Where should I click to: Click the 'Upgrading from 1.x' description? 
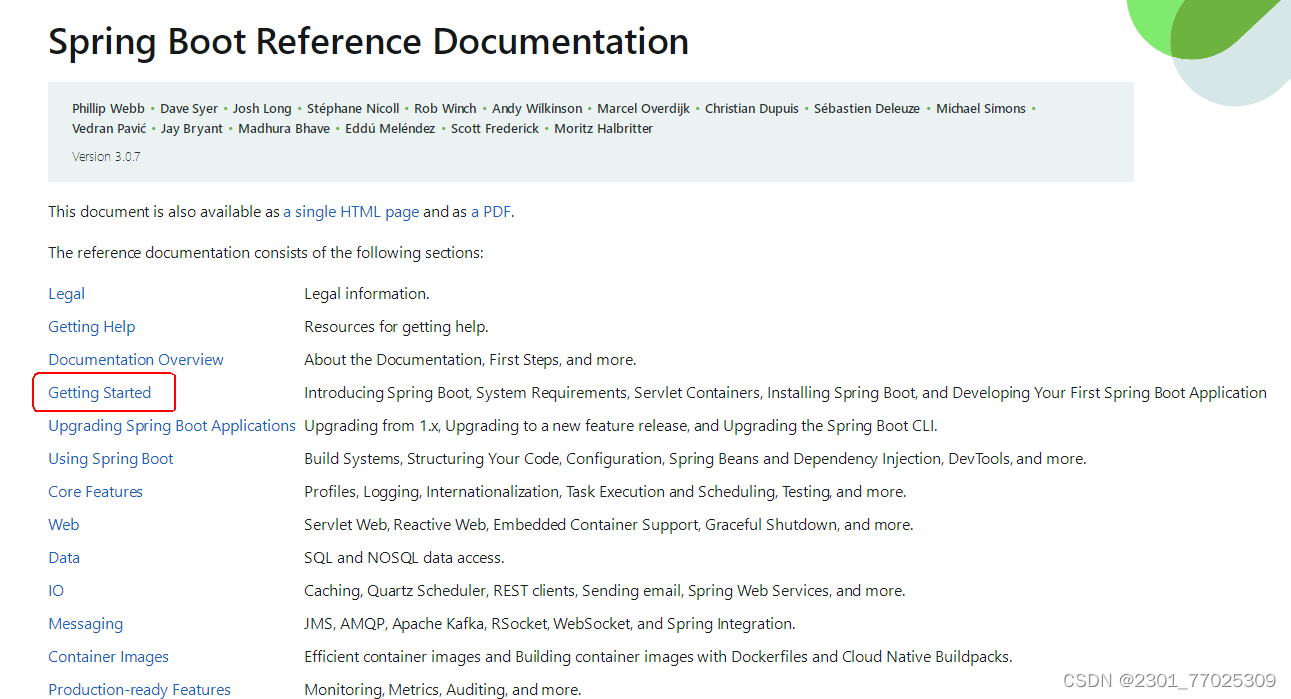pyautogui.click(x=620, y=426)
